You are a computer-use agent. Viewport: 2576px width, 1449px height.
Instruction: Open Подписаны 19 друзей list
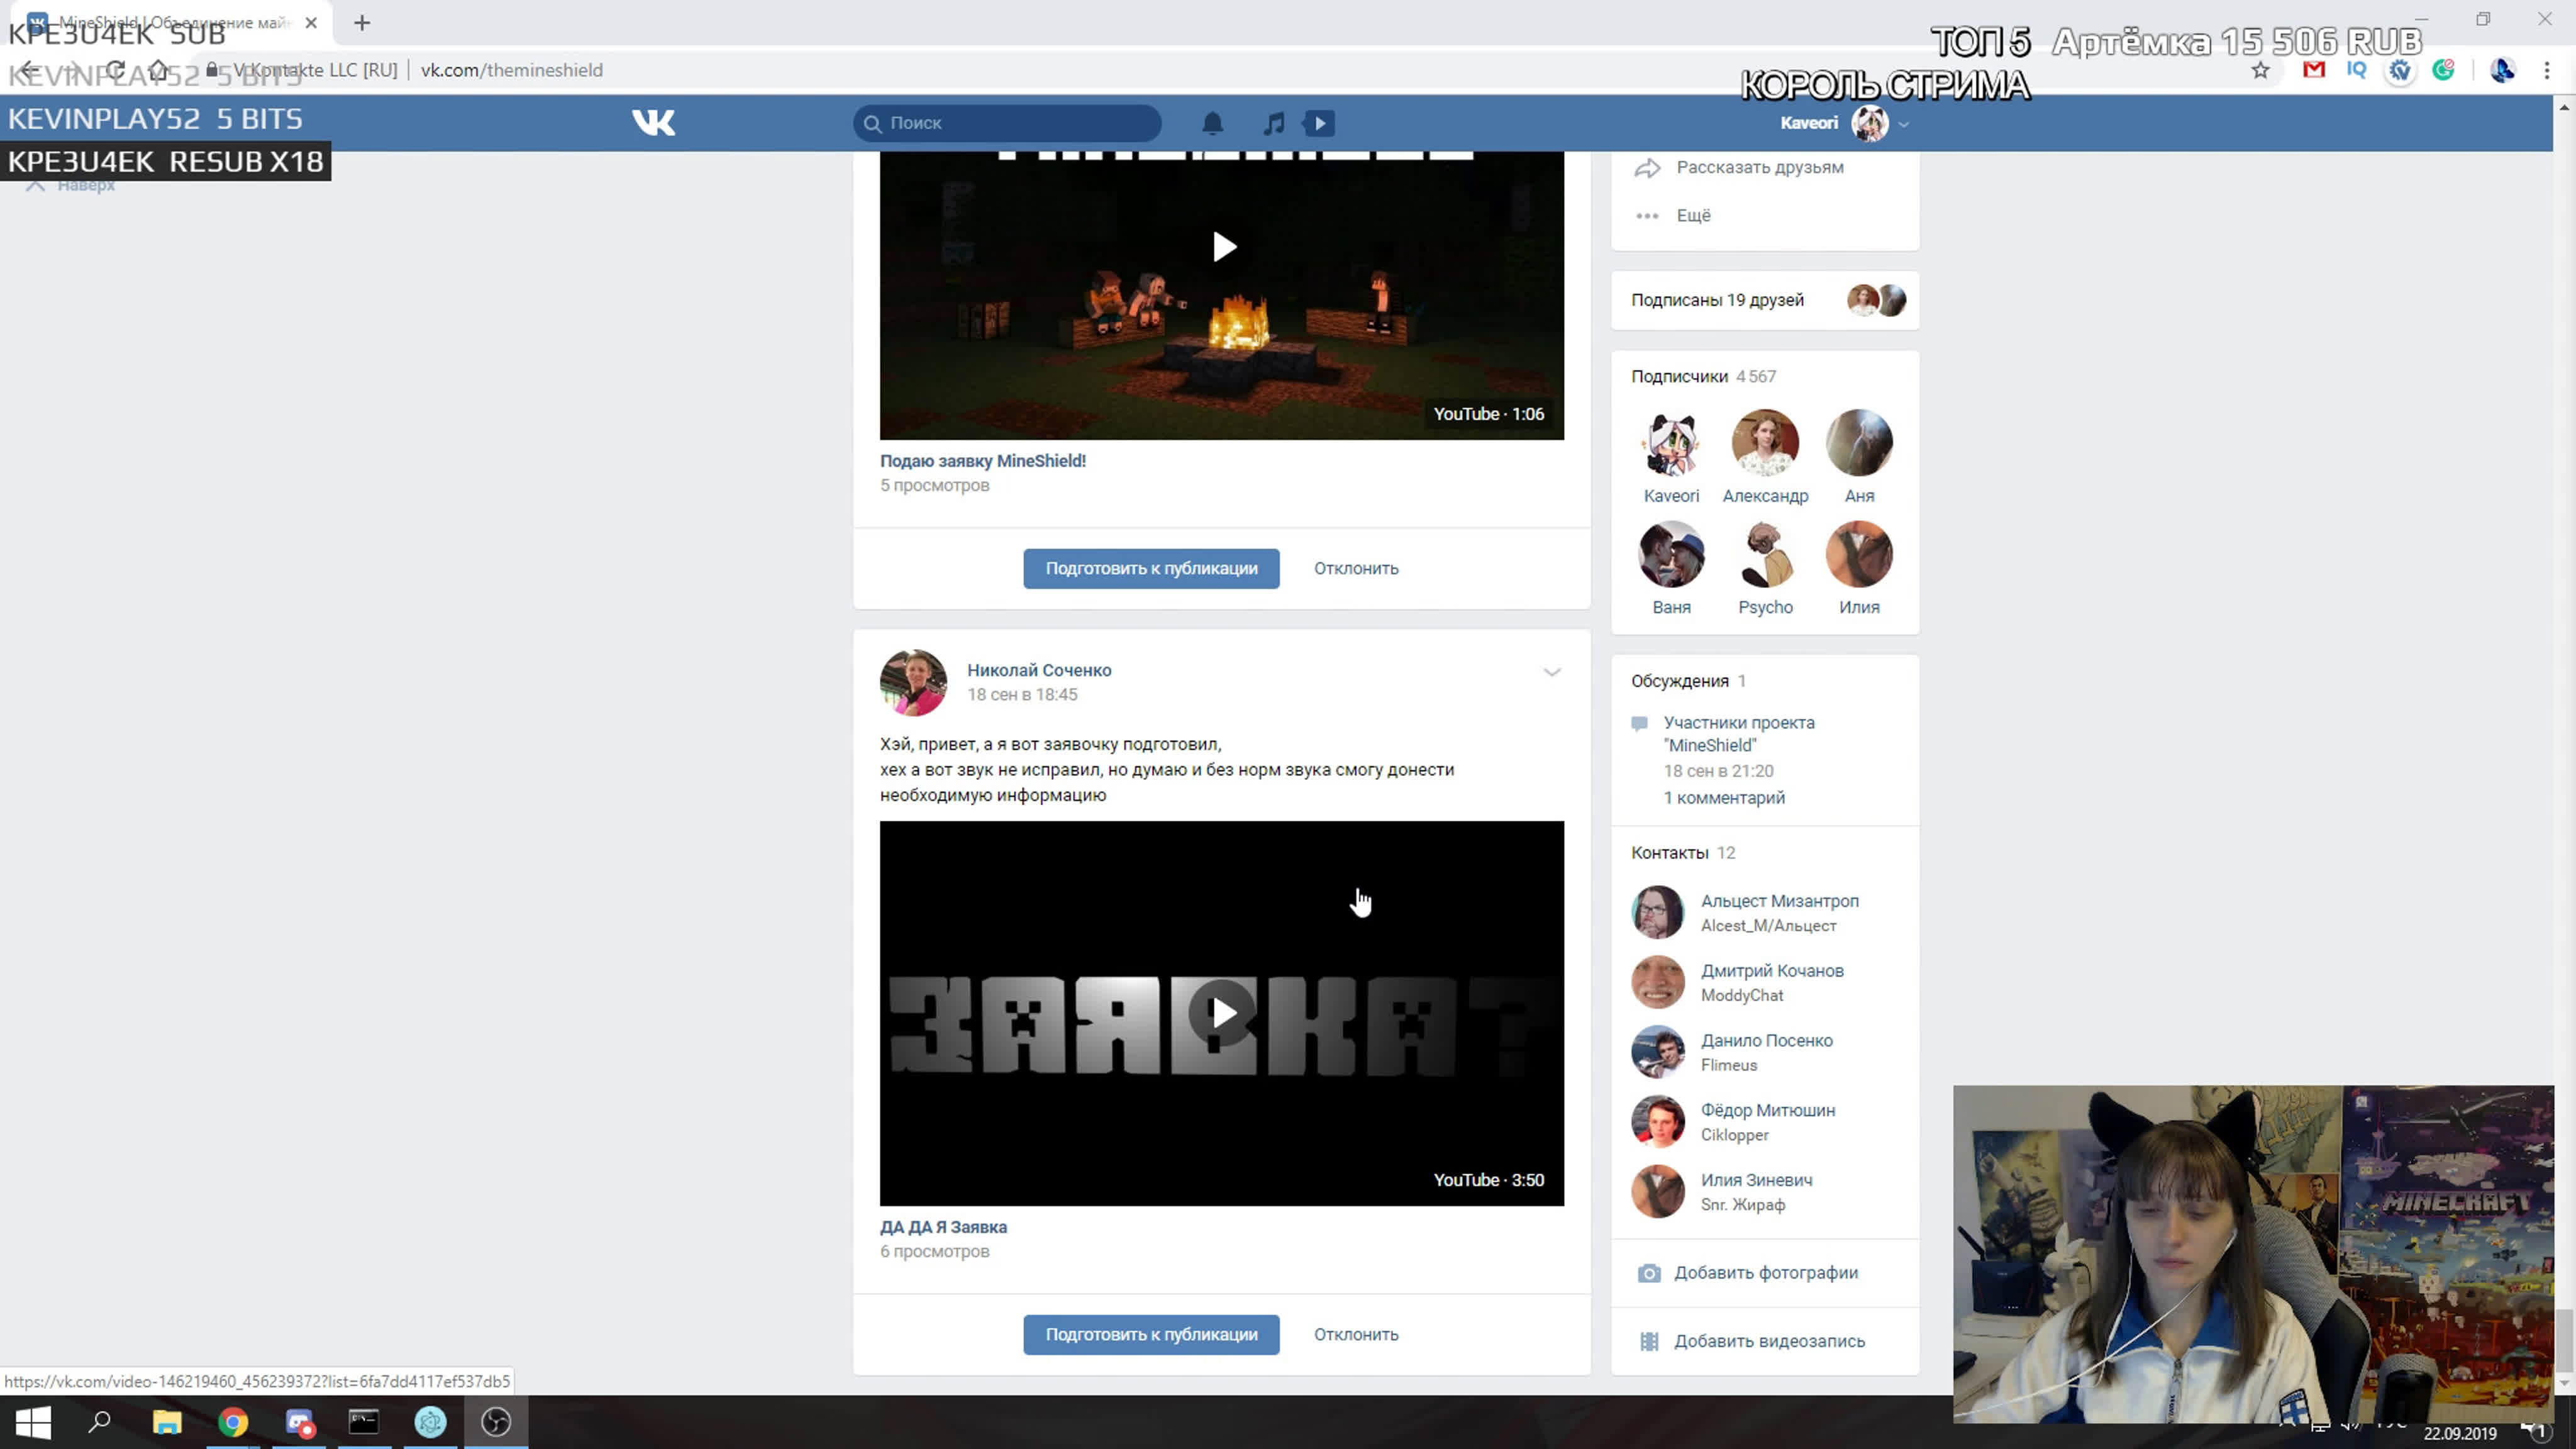click(1717, 300)
